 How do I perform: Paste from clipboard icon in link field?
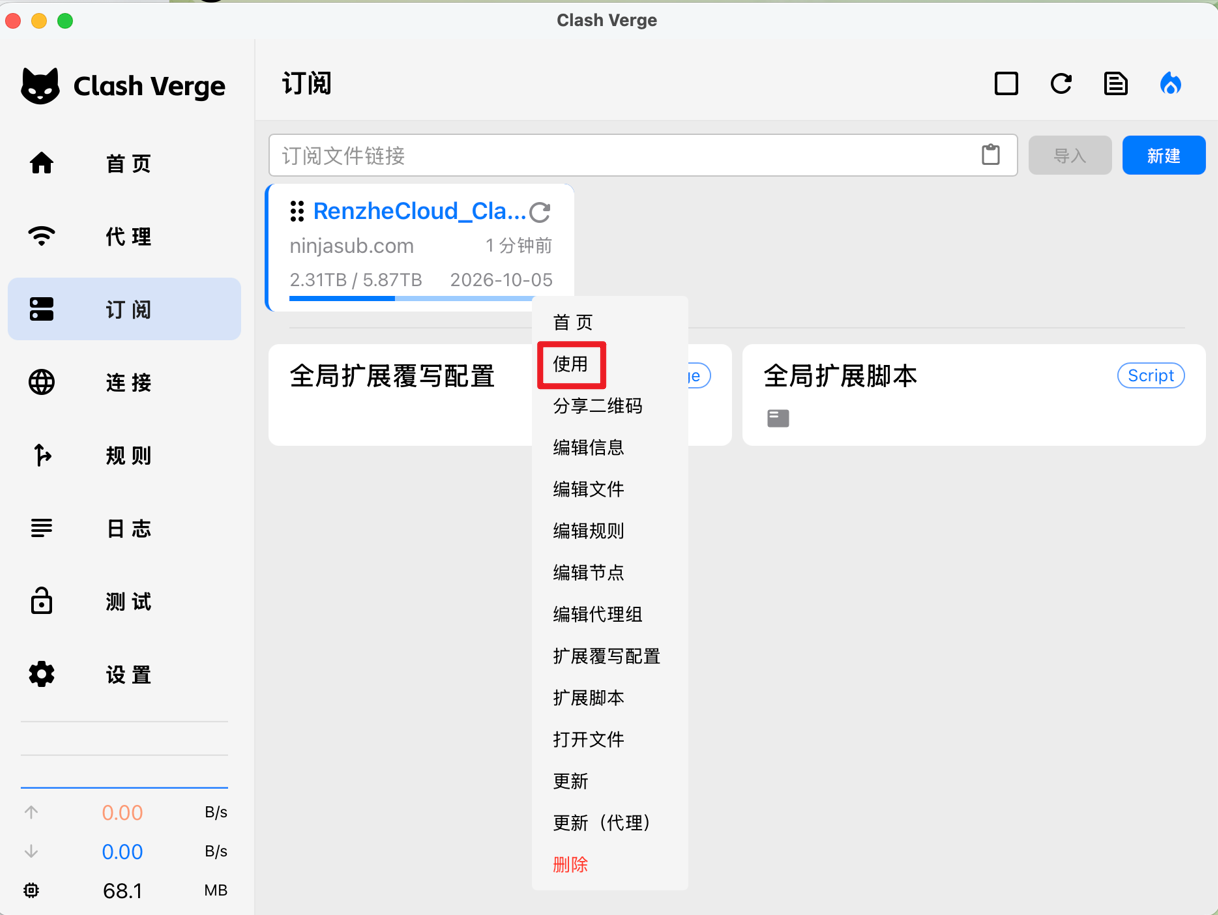point(991,155)
